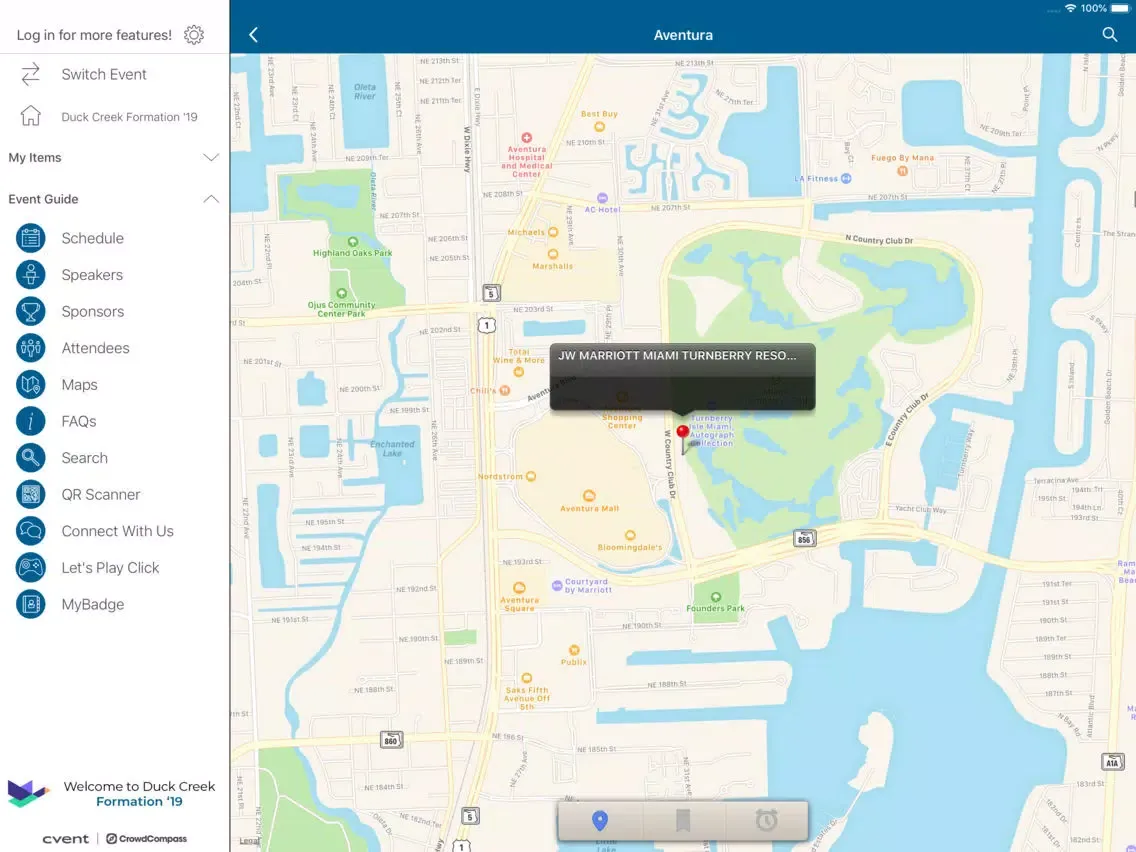This screenshot has height=852, width=1136.
Task: Open the Schedule calendar icon
Action: (30, 238)
